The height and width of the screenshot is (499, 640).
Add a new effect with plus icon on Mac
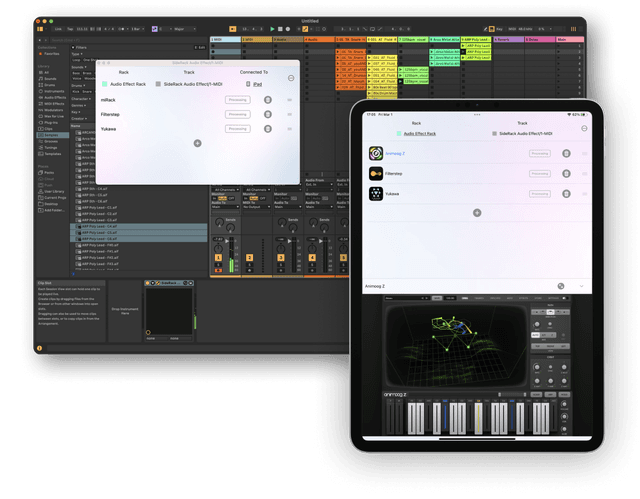197,144
